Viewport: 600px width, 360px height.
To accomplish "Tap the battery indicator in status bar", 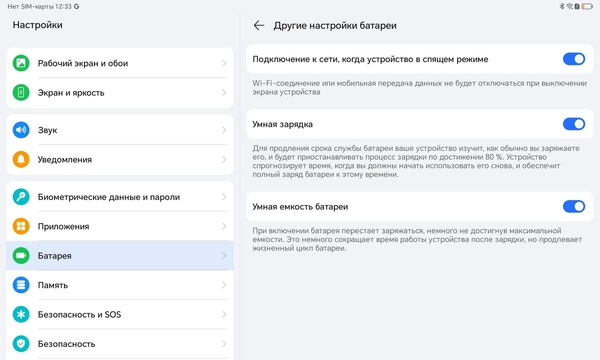I will click(x=587, y=7).
